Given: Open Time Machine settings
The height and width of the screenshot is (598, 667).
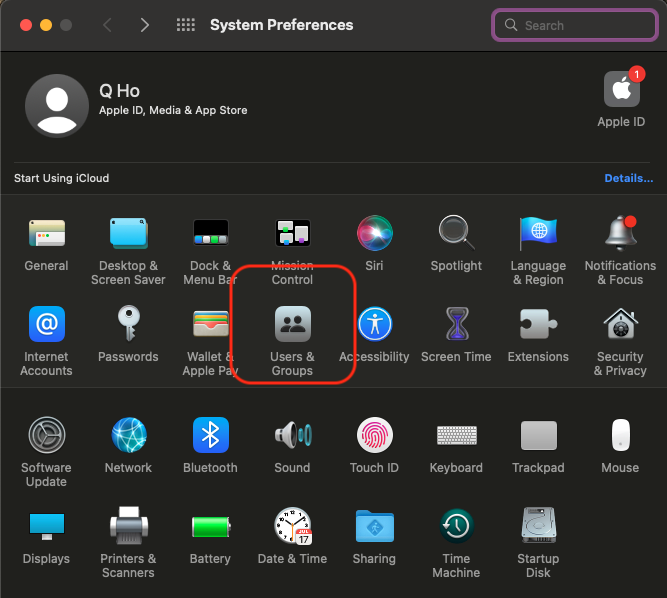Looking at the screenshot, I should 456,526.
